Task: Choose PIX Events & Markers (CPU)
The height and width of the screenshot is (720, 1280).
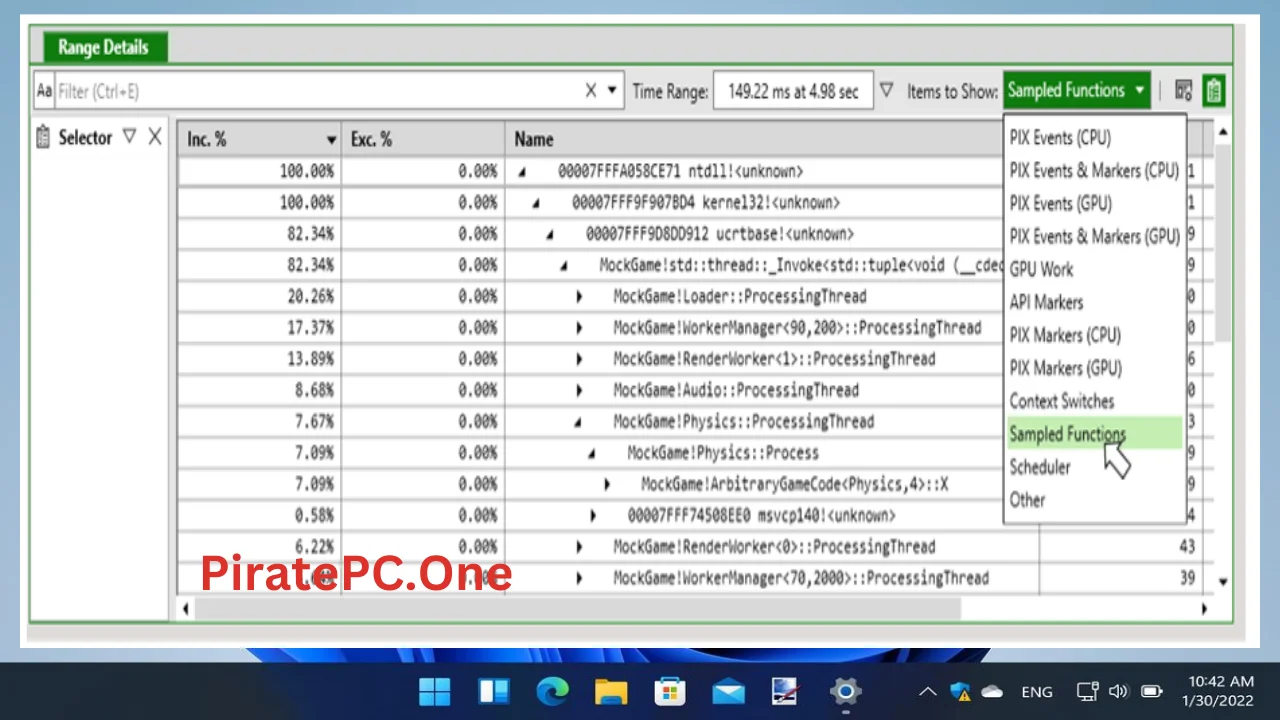Action: pos(1094,170)
